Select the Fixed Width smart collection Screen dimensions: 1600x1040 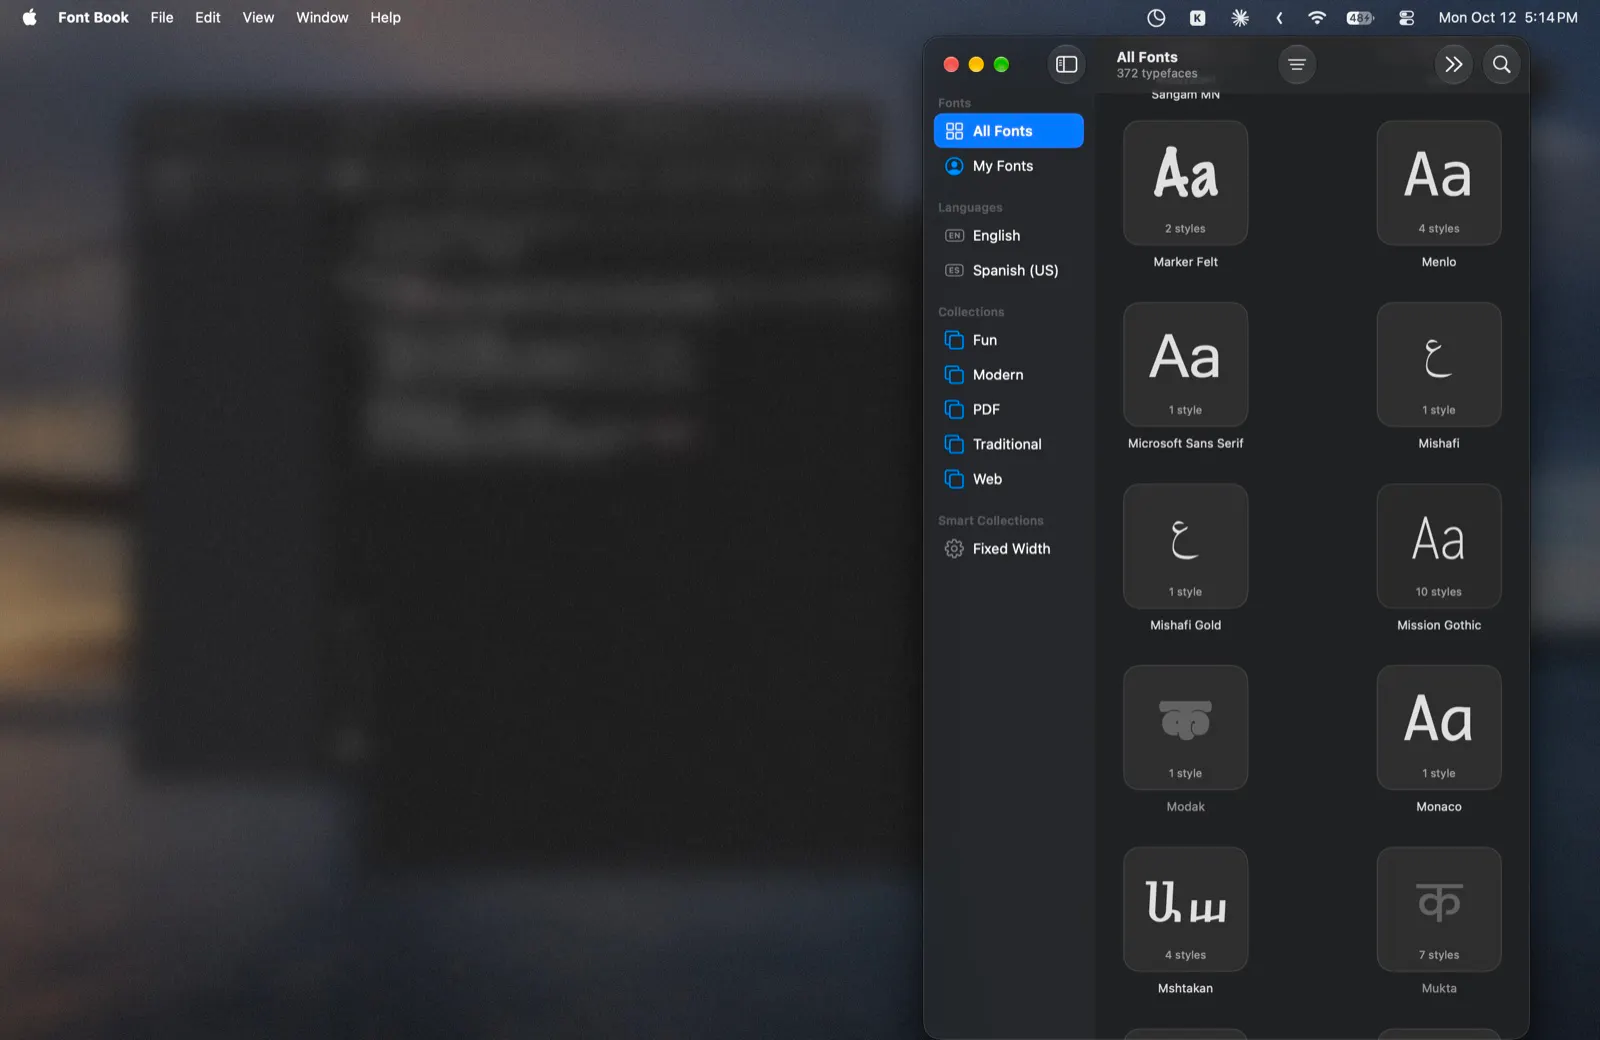[x=1008, y=549]
